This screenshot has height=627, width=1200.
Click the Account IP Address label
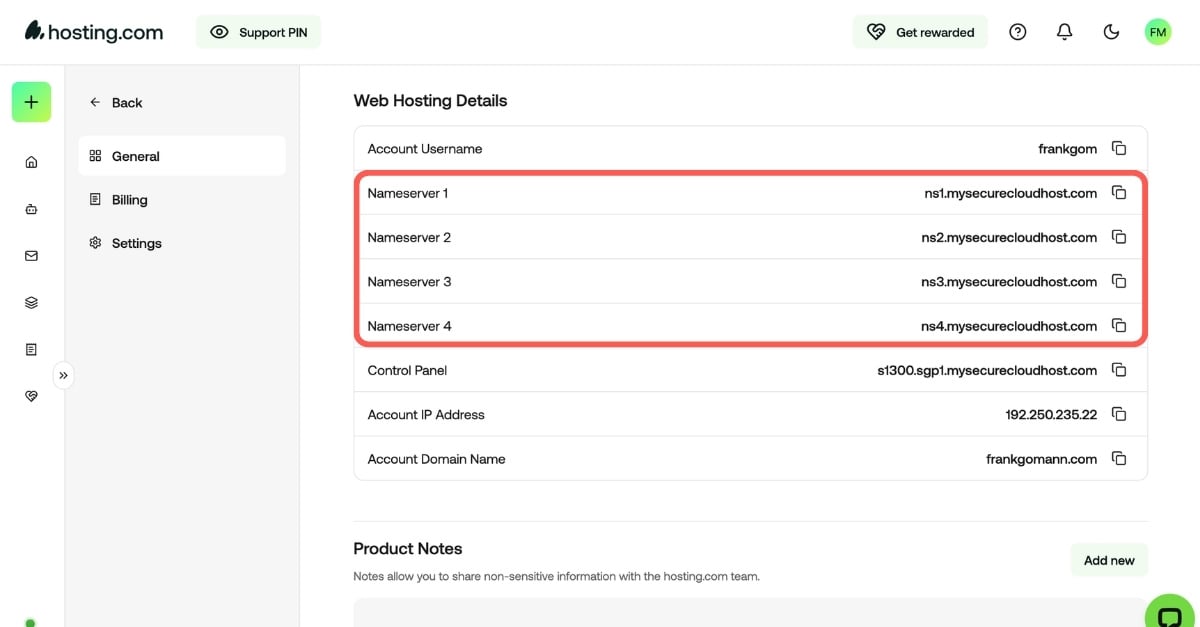click(x=426, y=414)
